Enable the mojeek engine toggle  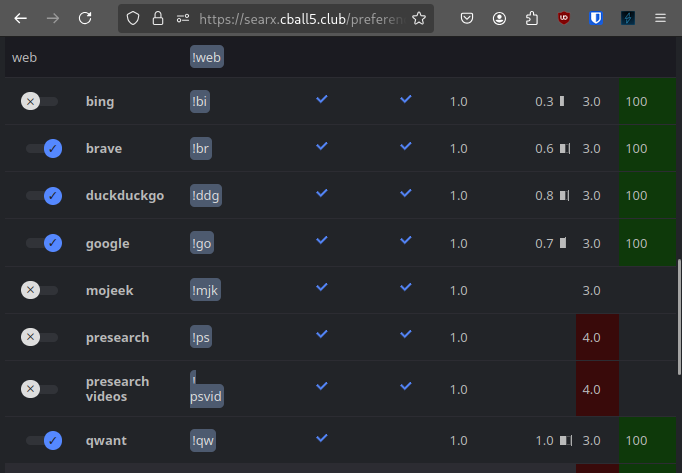coord(39,290)
